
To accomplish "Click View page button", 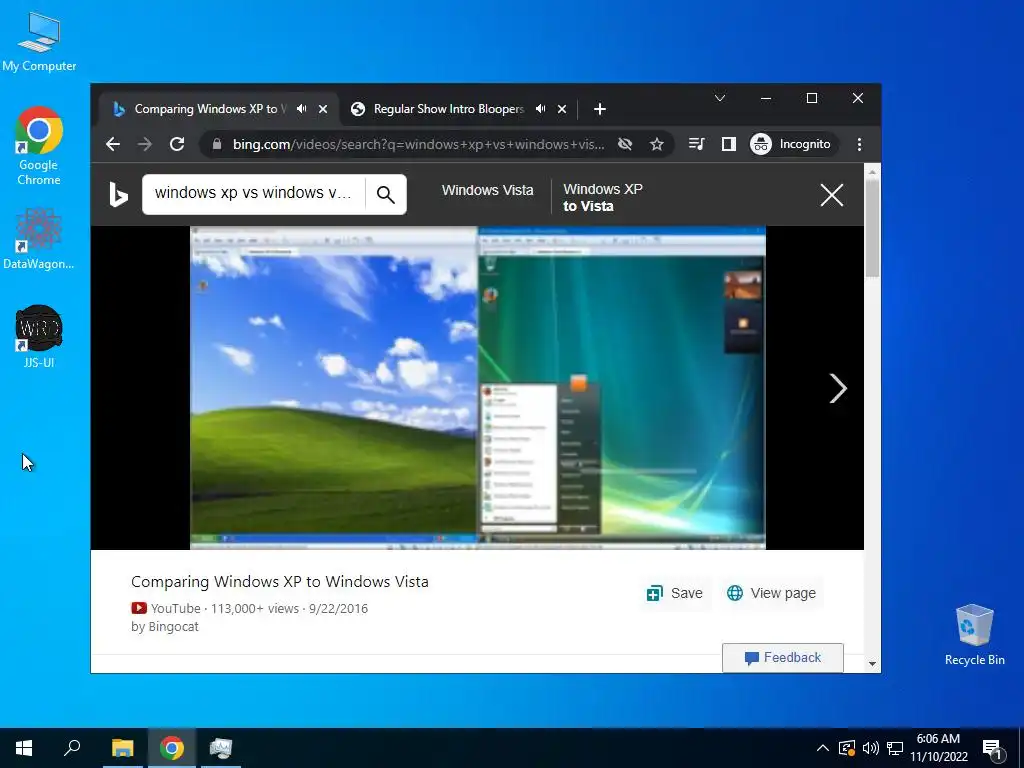I will point(771,593).
